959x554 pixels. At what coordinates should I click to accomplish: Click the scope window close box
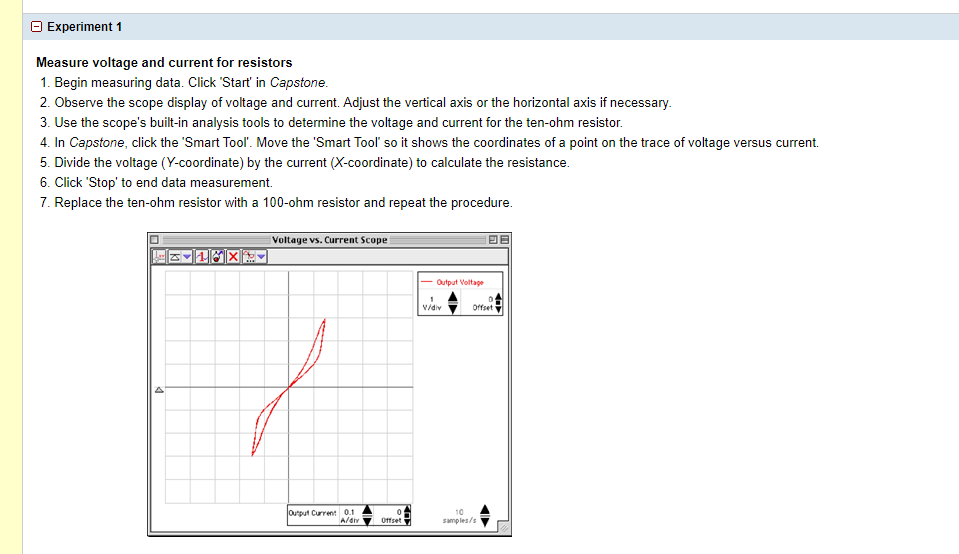(x=154, y=240)
